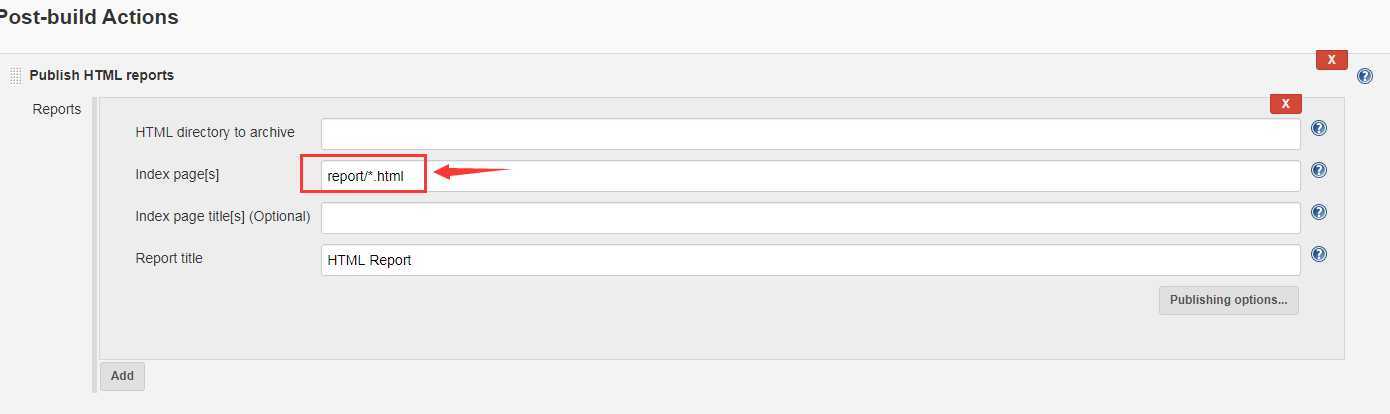This screenshot has height=414, width=1390.
Task: Open help for Publish HTML reports section
Action: [1365, 76]
